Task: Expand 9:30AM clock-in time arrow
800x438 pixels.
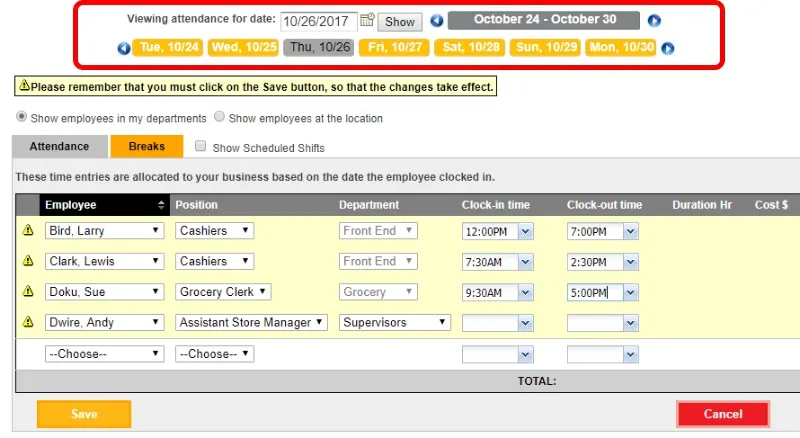Action: [526, 293]
